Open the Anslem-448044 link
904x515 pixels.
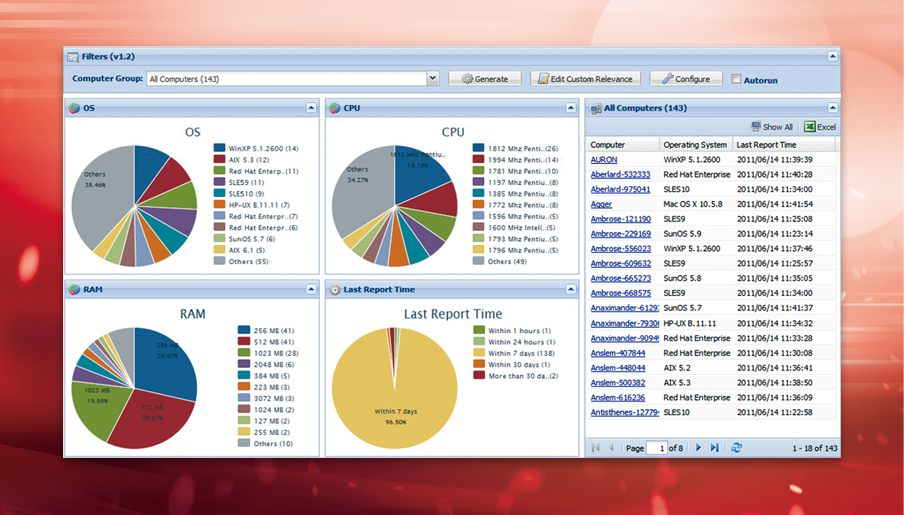[618, 368]
